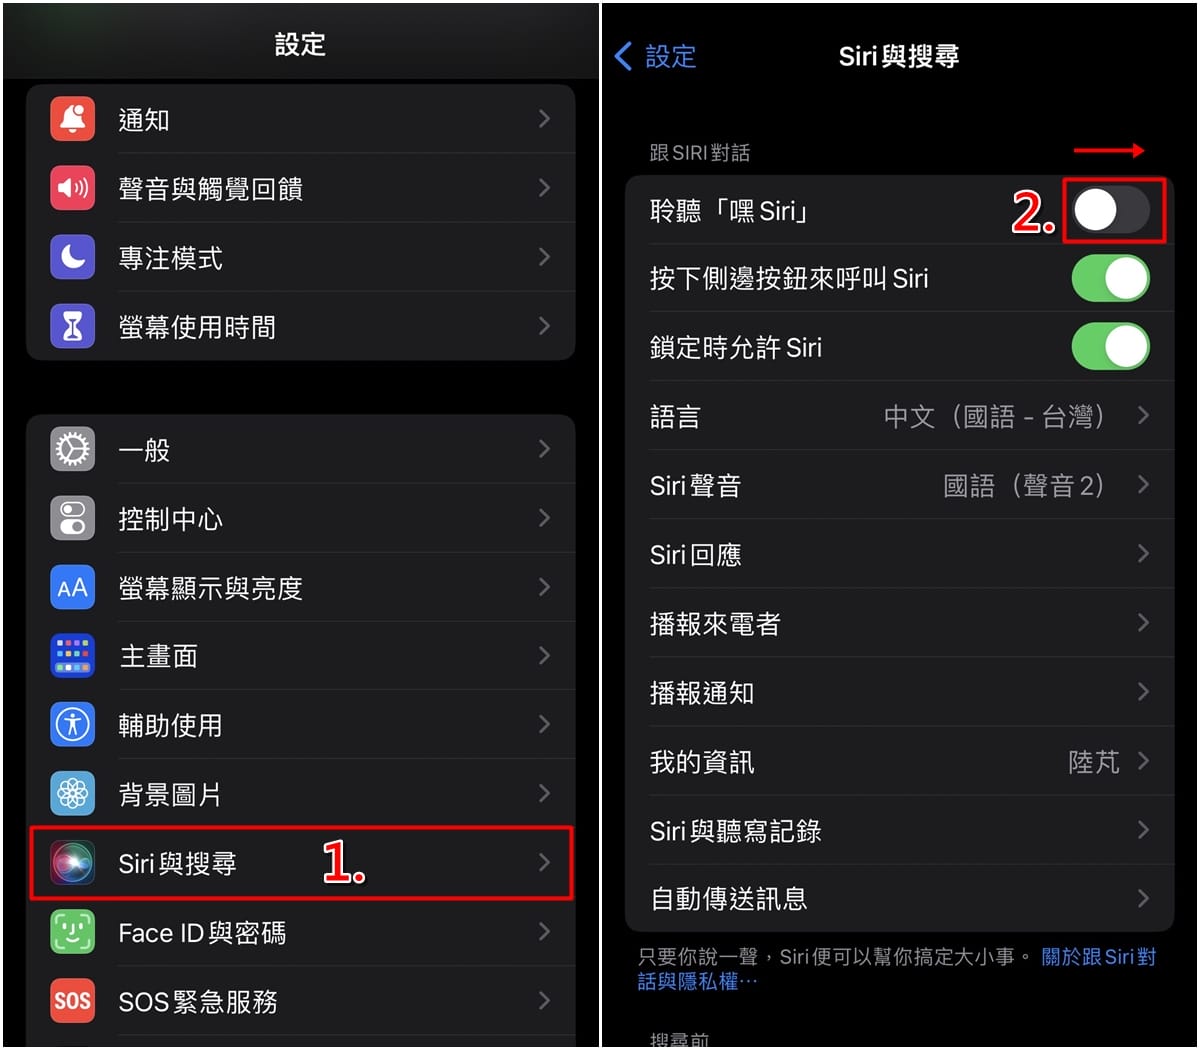The width and height of the screenshot is (1200, 1050).
Task: Open Siri 聲音 row chevron
Action: pos(1143,484)
